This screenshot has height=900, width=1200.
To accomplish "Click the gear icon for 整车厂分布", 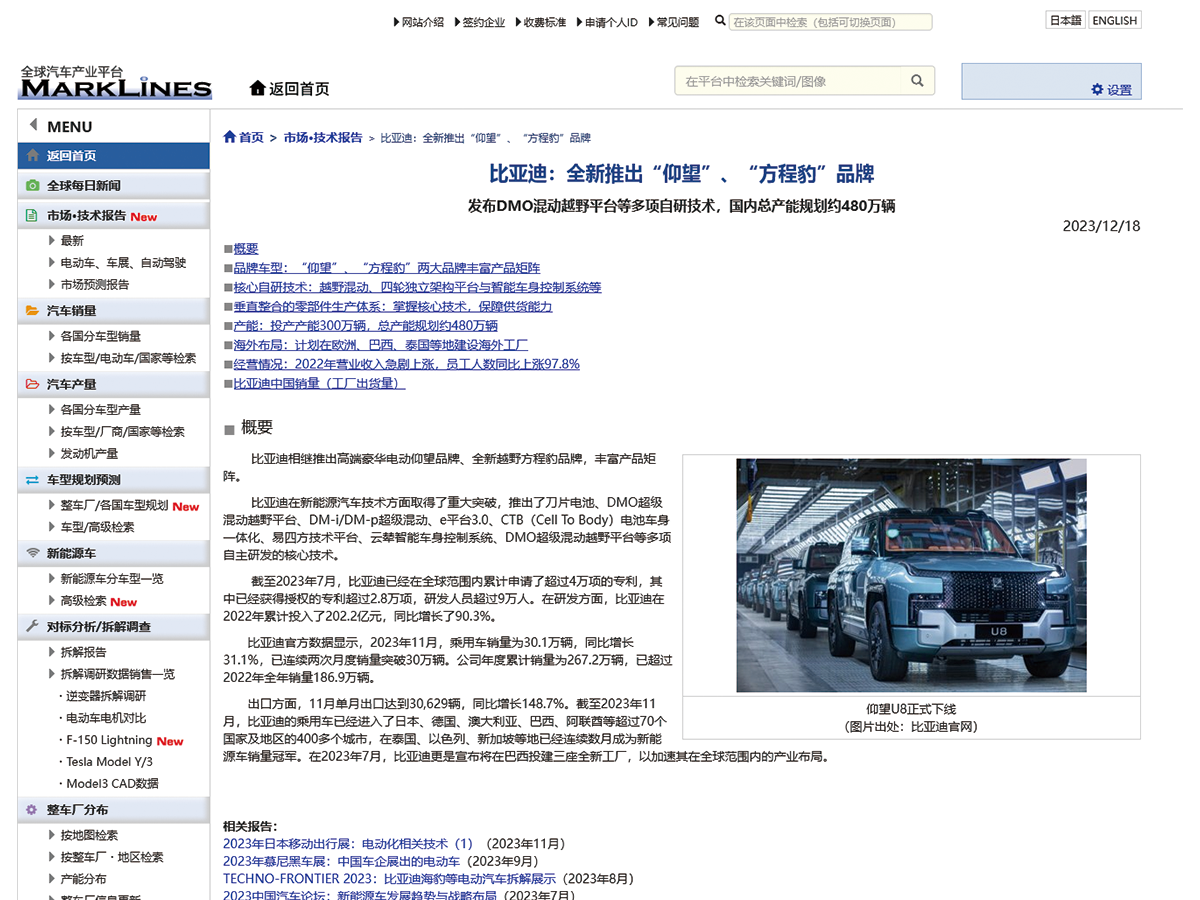I will (x=33, y=810).
